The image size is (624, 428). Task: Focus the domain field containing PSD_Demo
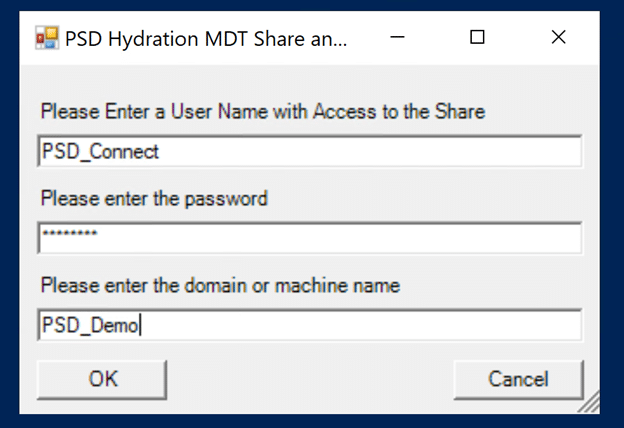310,325
